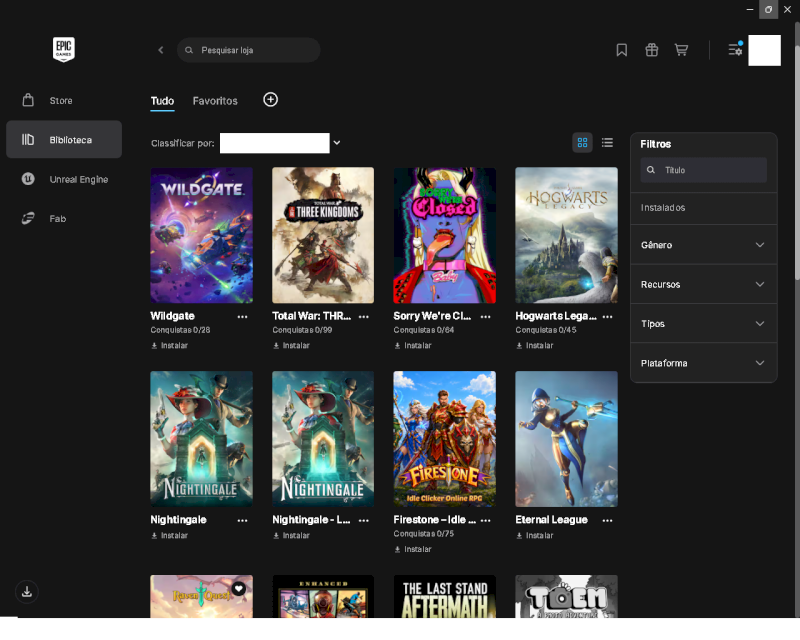Click the Título filter search field
The height and width of the screenshot is (640, 800).
click(704, 170)
